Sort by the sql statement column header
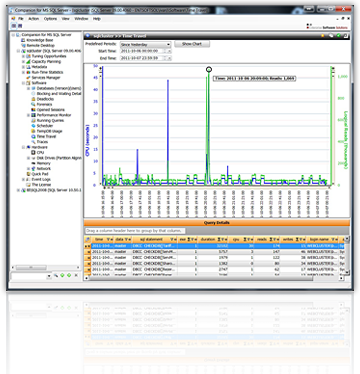The image size is (360, 374). (154, 239)
